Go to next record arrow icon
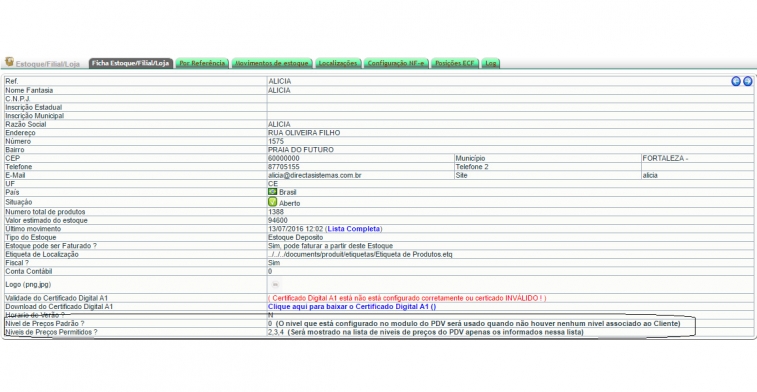The height and width of the screenshot is (392, 757). pyautogui.click(x=747, y=81)
